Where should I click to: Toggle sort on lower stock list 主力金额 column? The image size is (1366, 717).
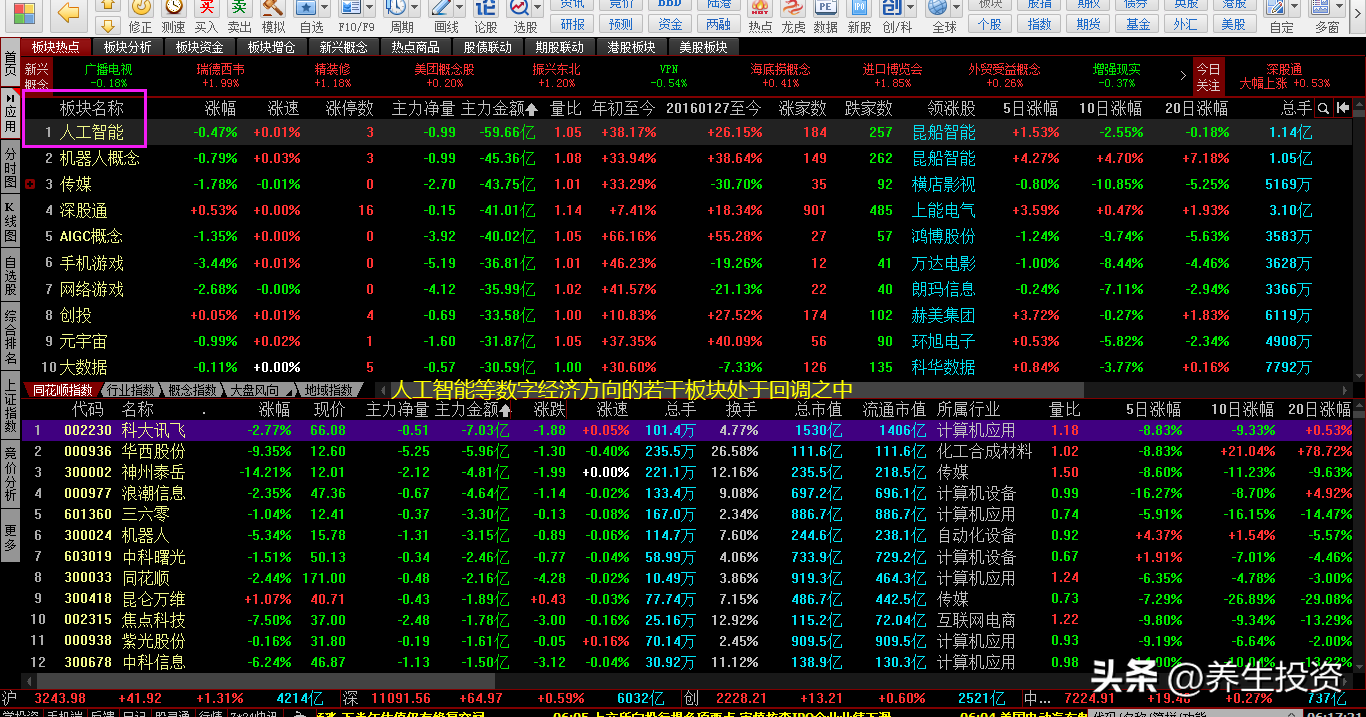point(472,410)
